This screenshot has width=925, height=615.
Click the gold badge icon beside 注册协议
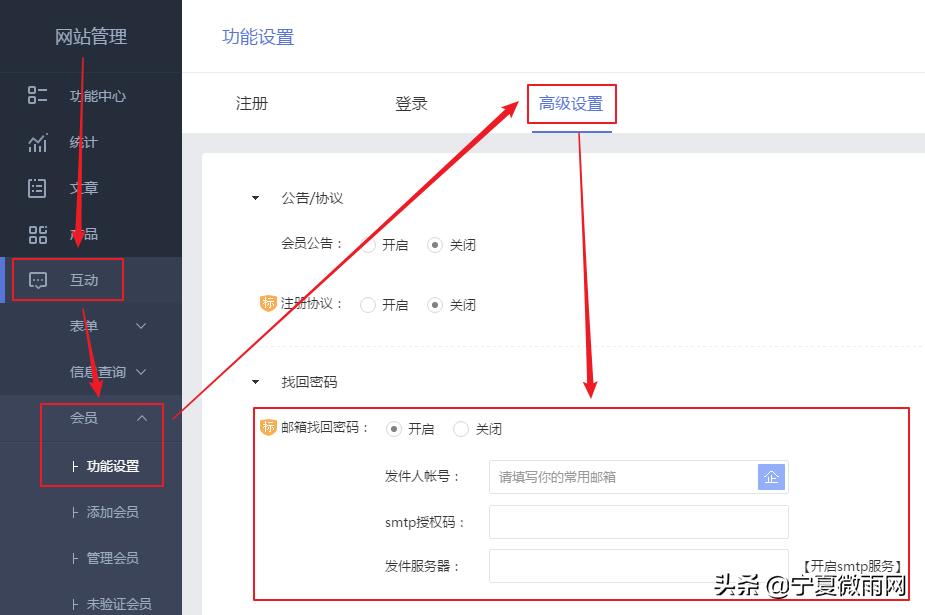point(267,304)
